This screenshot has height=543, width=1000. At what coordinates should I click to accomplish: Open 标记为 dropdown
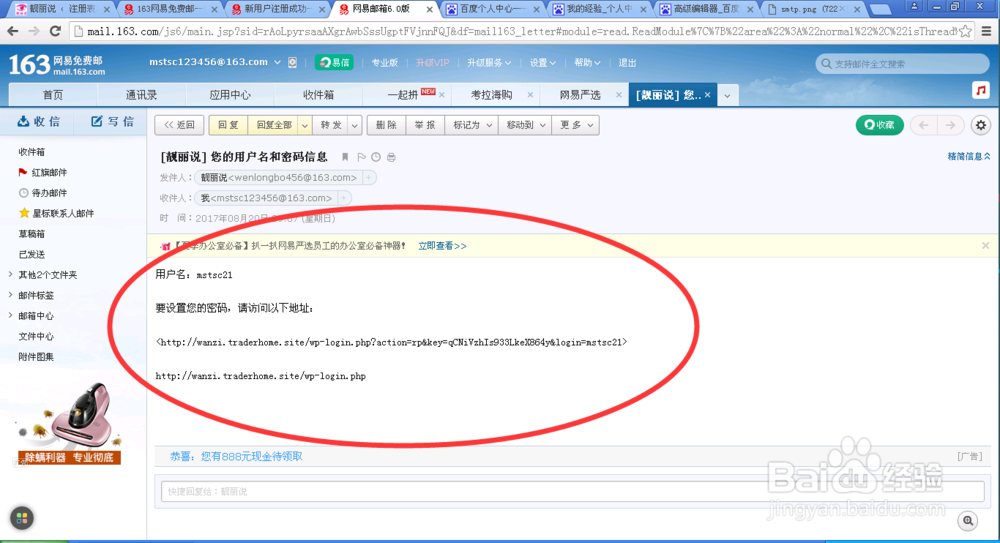(472, 125)
